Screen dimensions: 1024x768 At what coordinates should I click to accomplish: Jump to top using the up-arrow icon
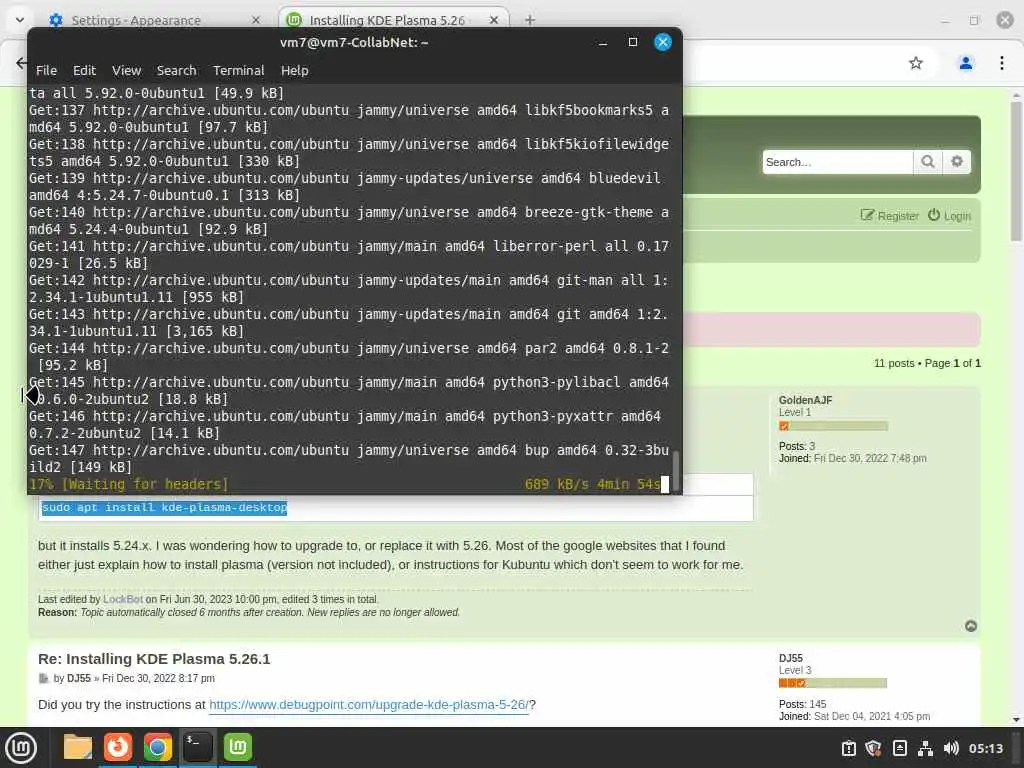point(971,626)
